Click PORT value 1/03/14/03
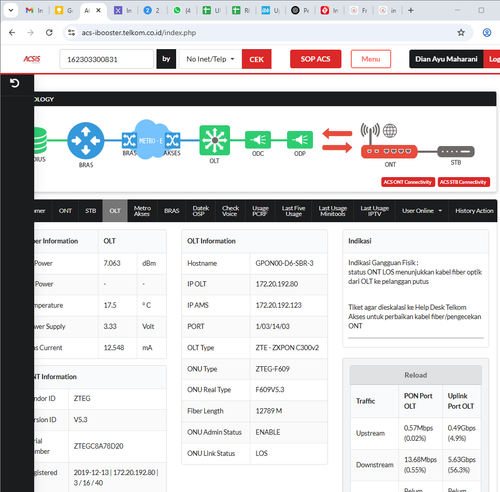The image size is (500, 492). pos(272,326)
